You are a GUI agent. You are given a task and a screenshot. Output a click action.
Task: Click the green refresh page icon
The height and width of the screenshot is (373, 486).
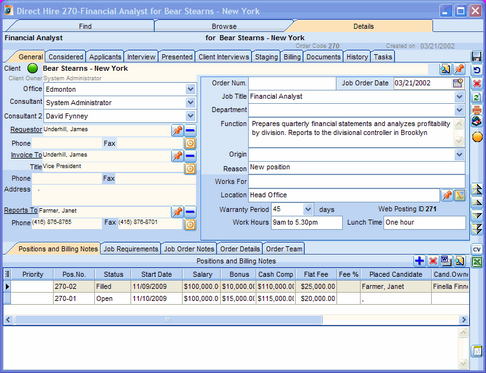[x=477, y=97]
